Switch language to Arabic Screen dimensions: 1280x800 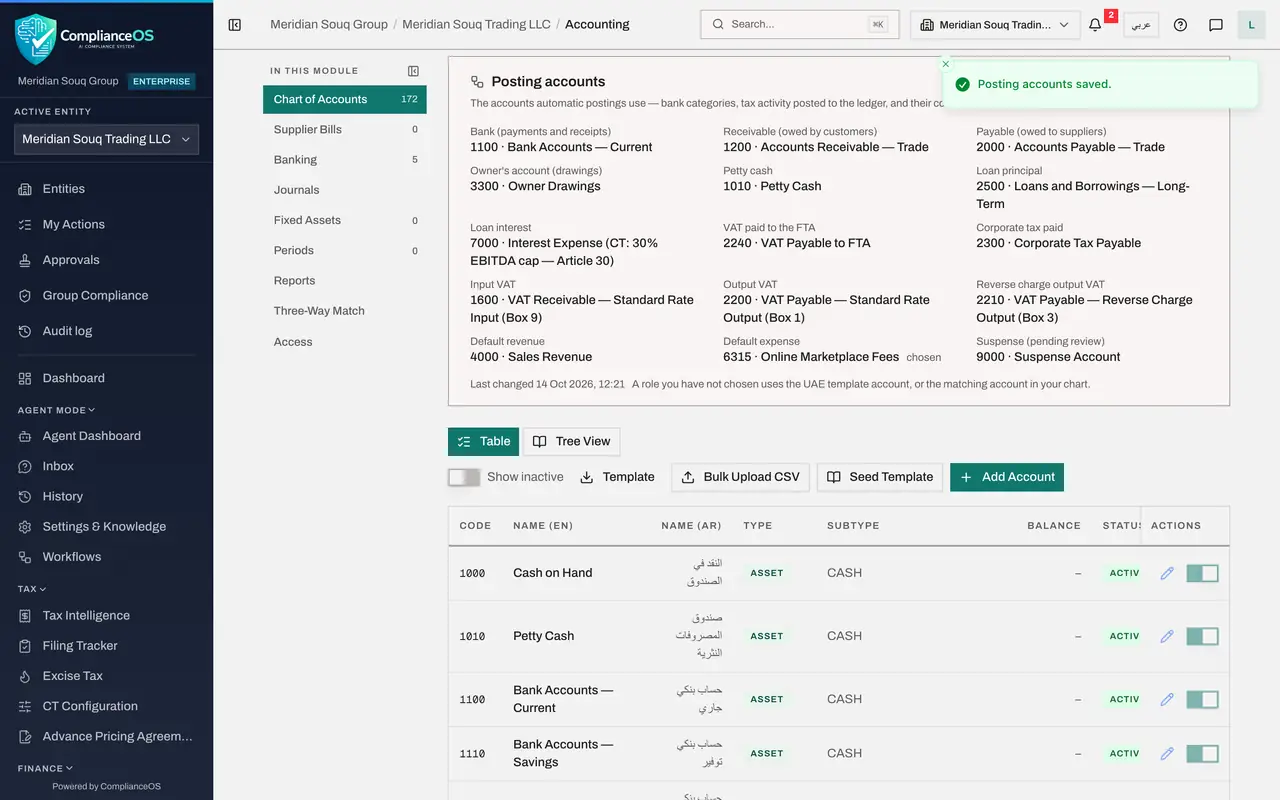1141,25
